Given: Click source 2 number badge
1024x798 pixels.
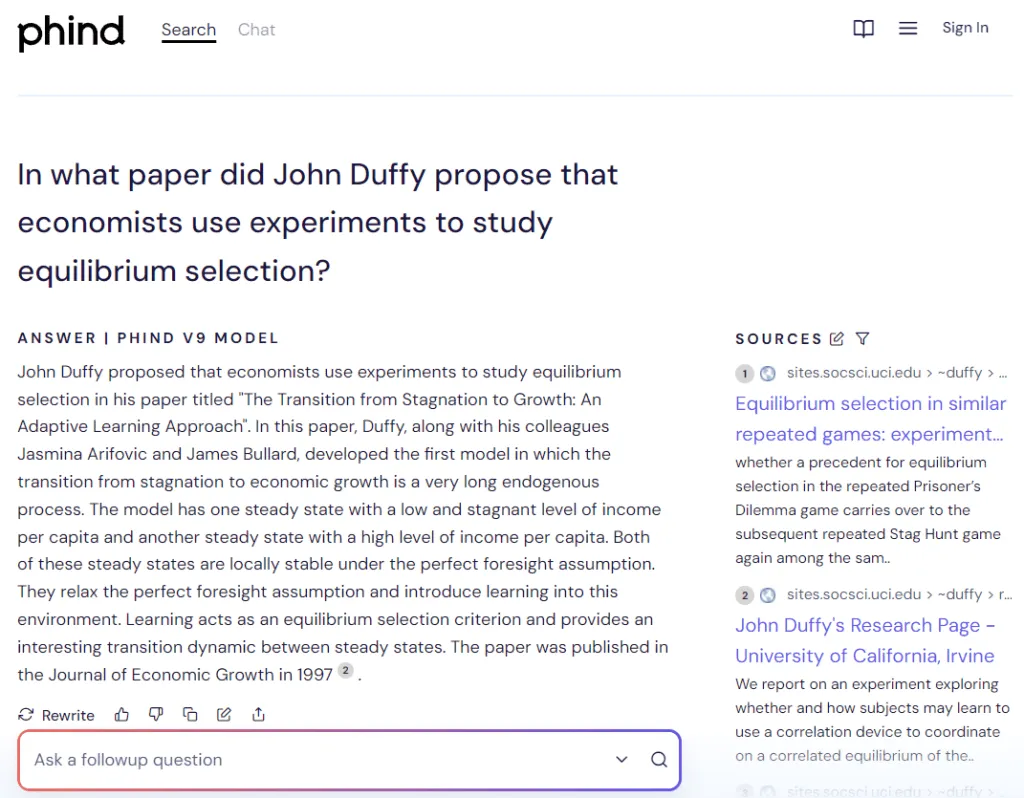Looking at the screenshot, I should coord(744,595).
